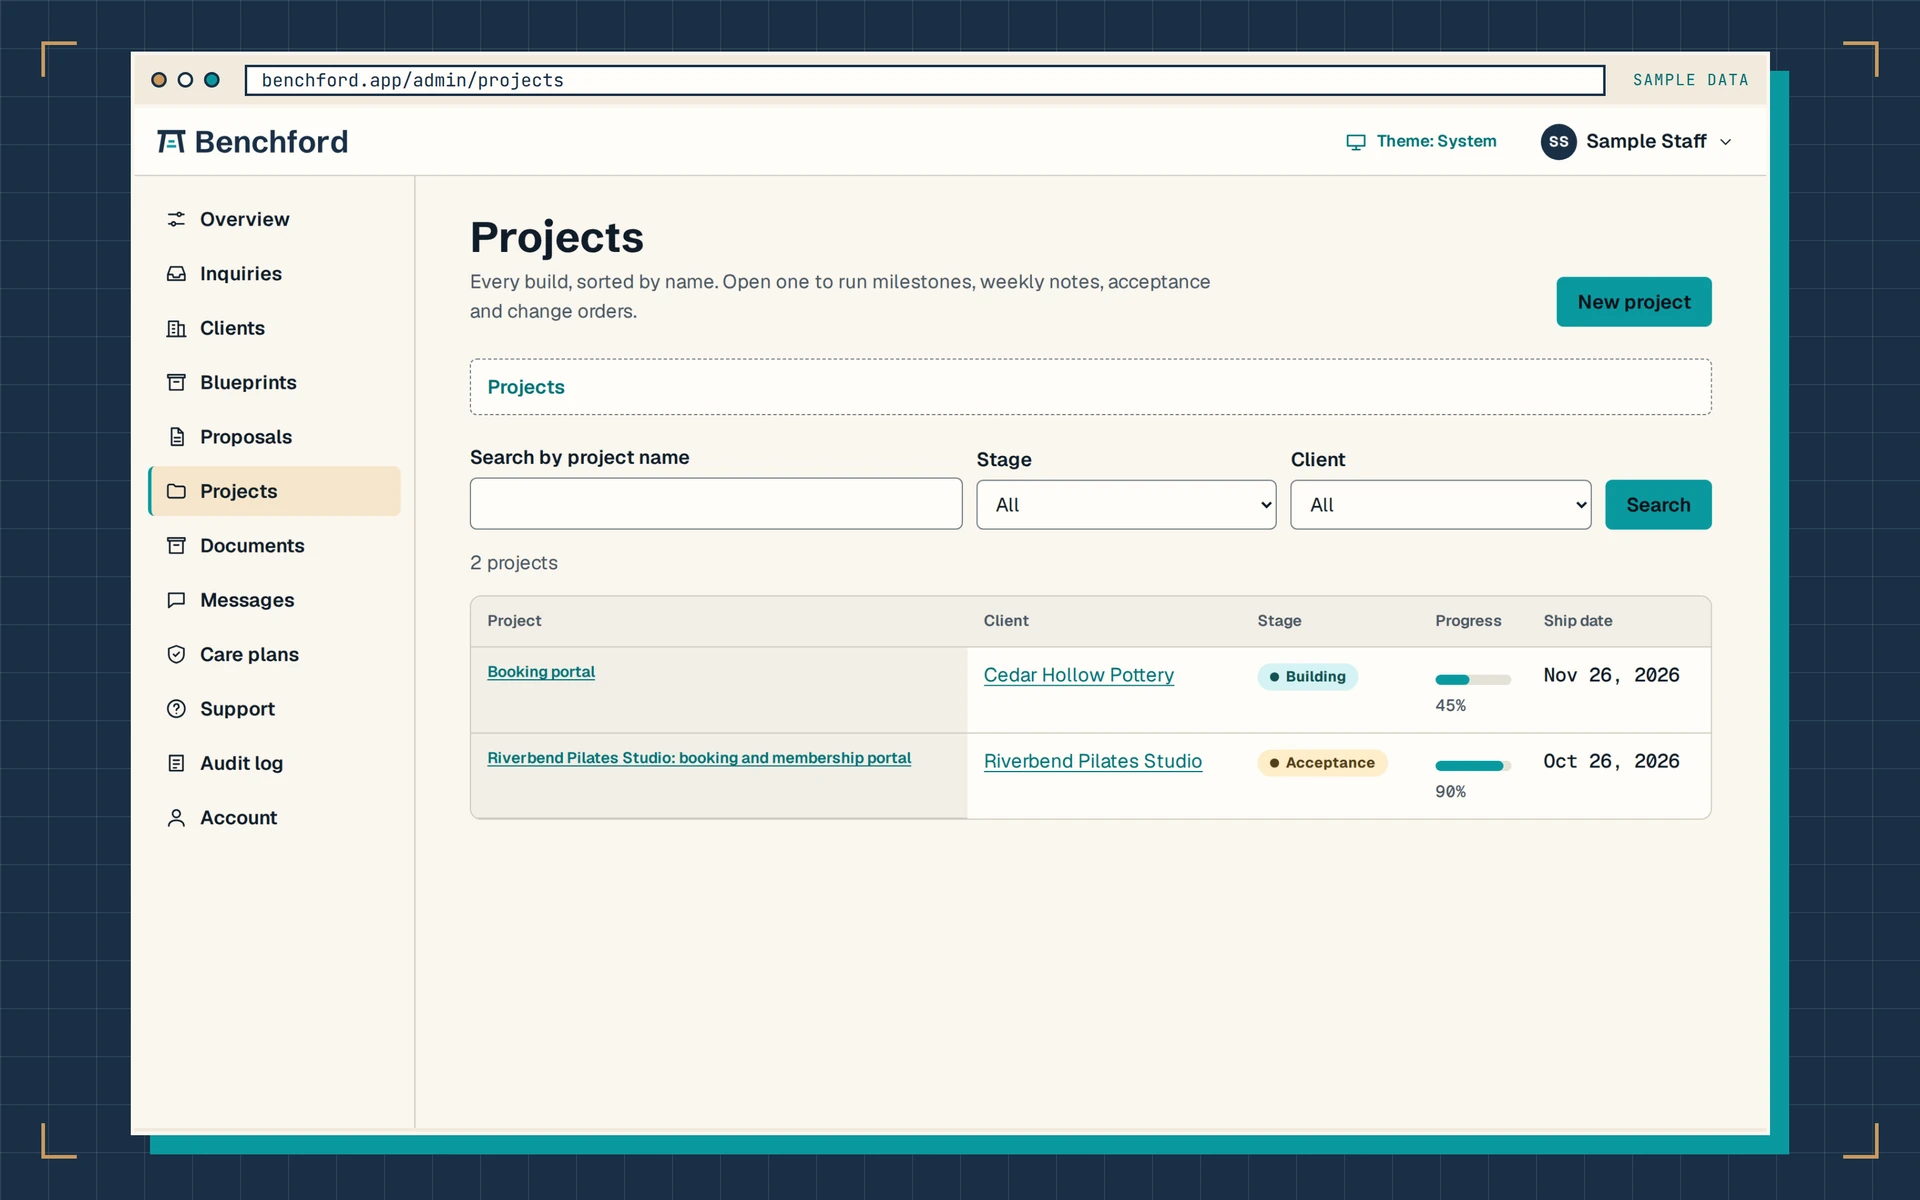
Task: Click the Overview sliders icon
Action: 176,219
